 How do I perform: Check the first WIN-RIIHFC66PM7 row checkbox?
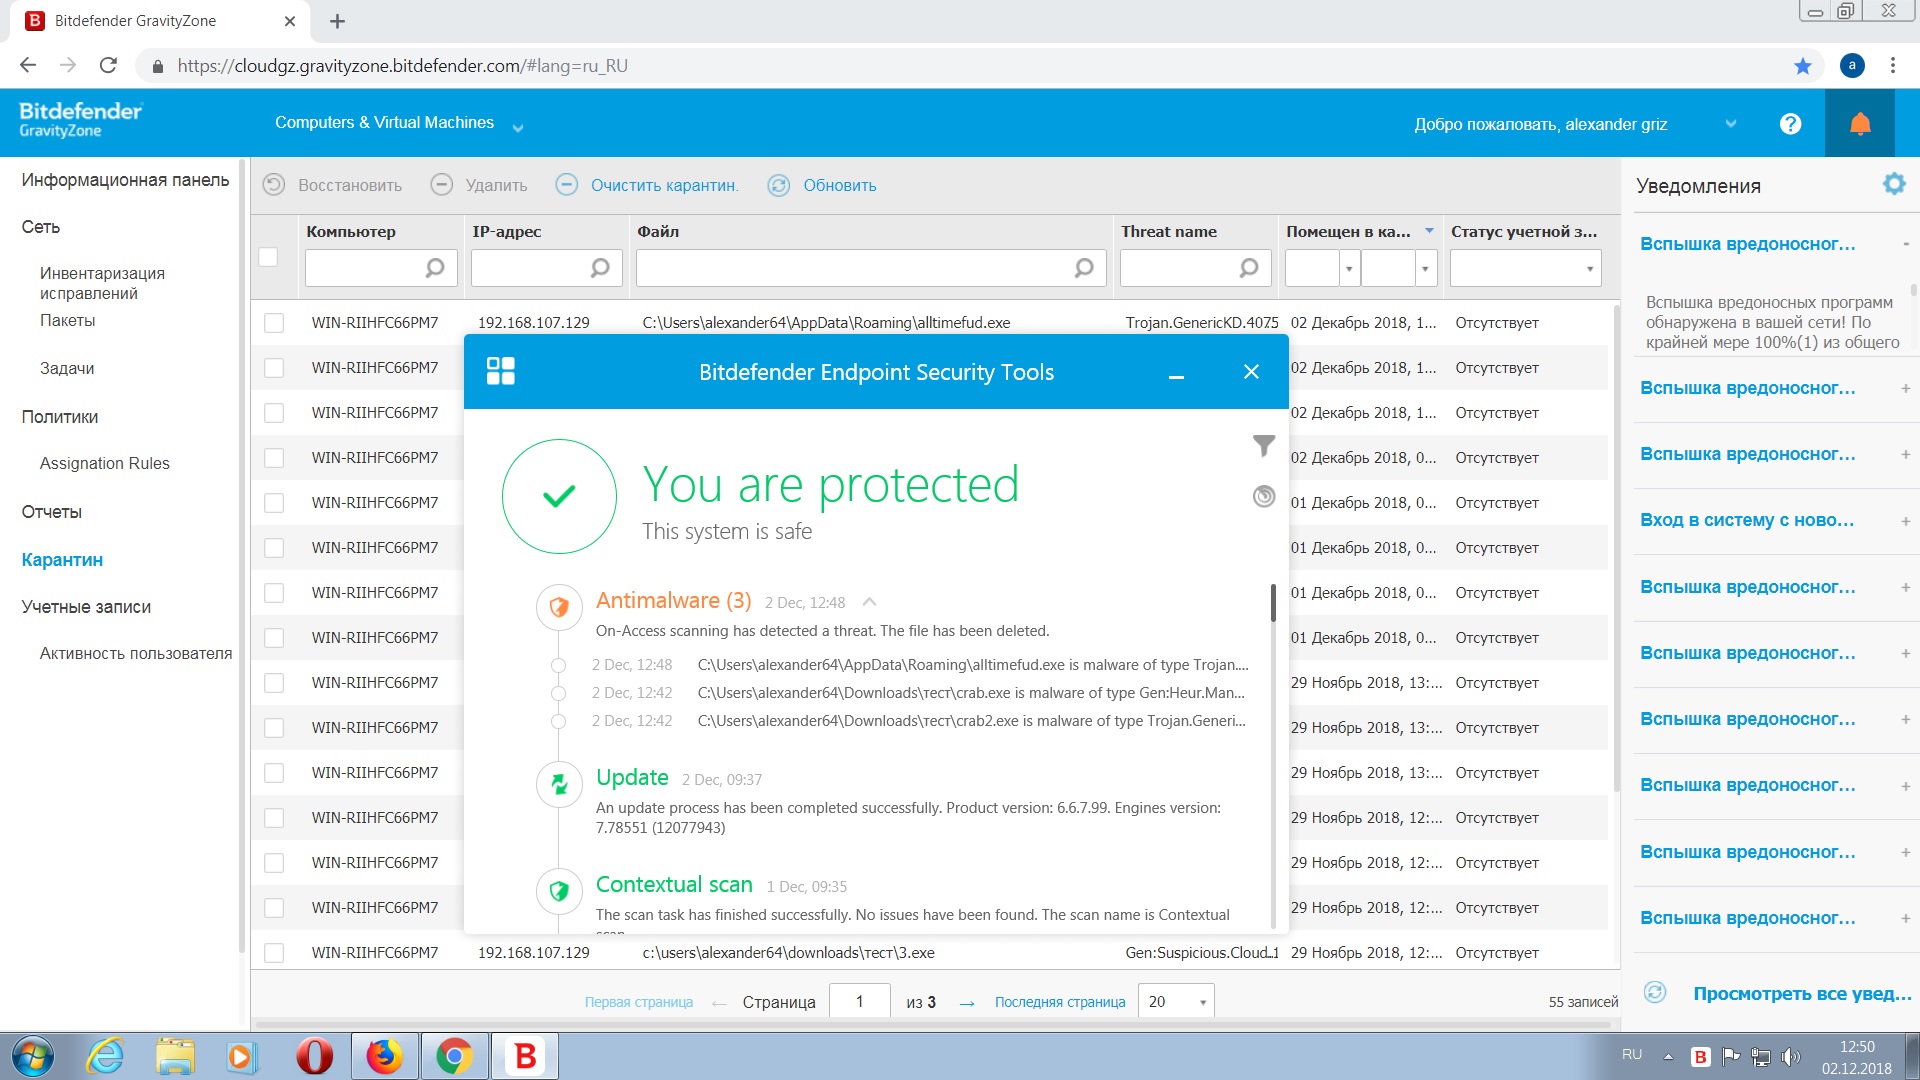point(273,323)
